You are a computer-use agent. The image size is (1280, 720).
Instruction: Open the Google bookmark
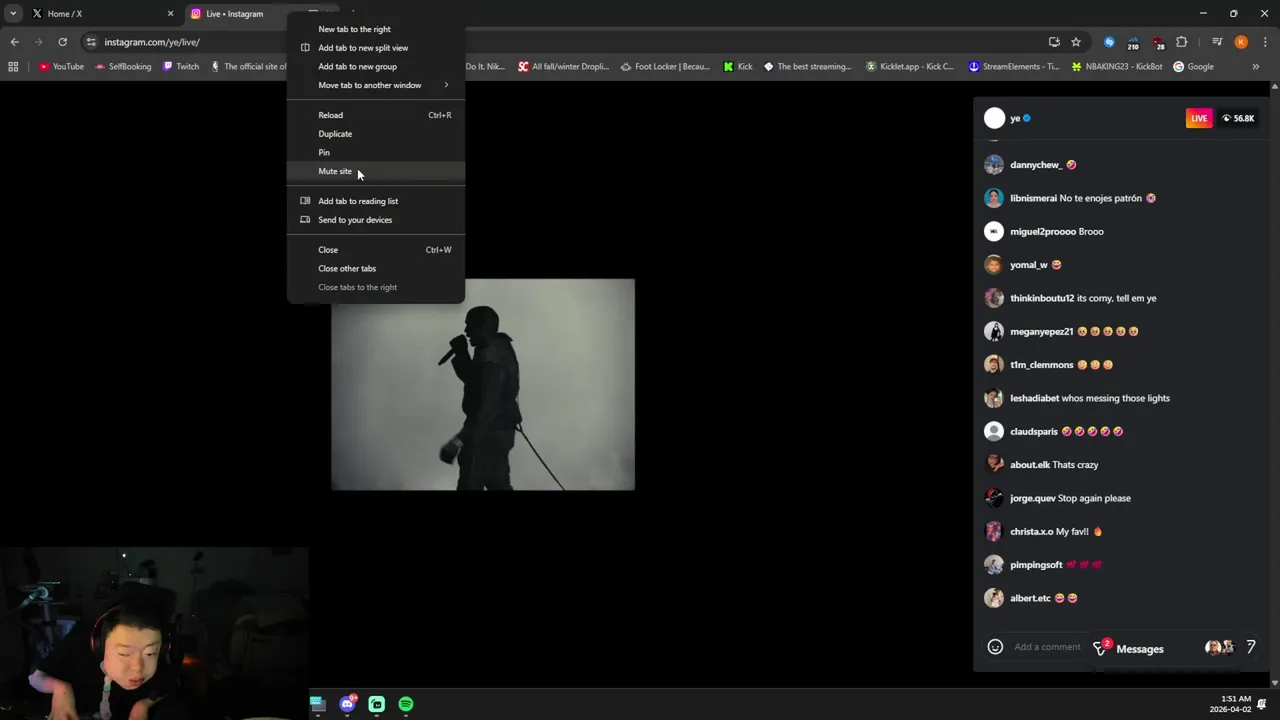tap(1193, 67)
